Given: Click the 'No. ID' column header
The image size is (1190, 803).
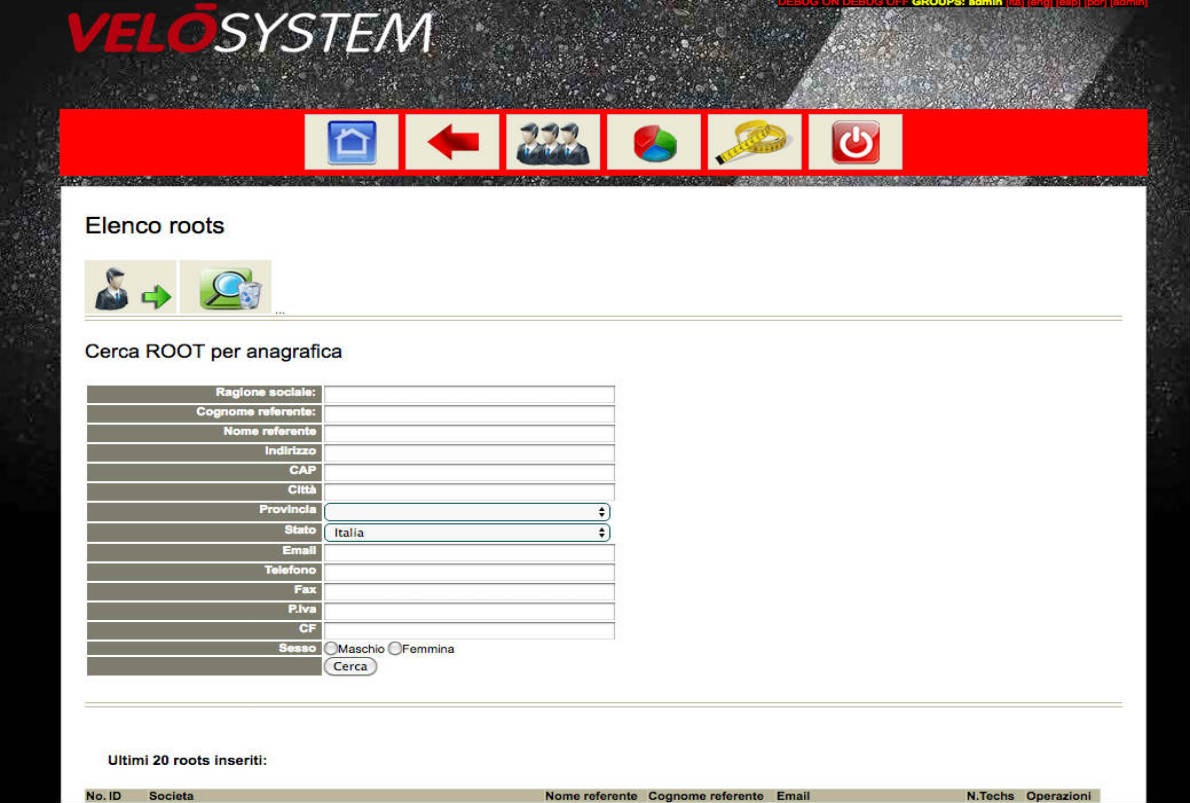Looking at the screenshot, I should (103, 796).
